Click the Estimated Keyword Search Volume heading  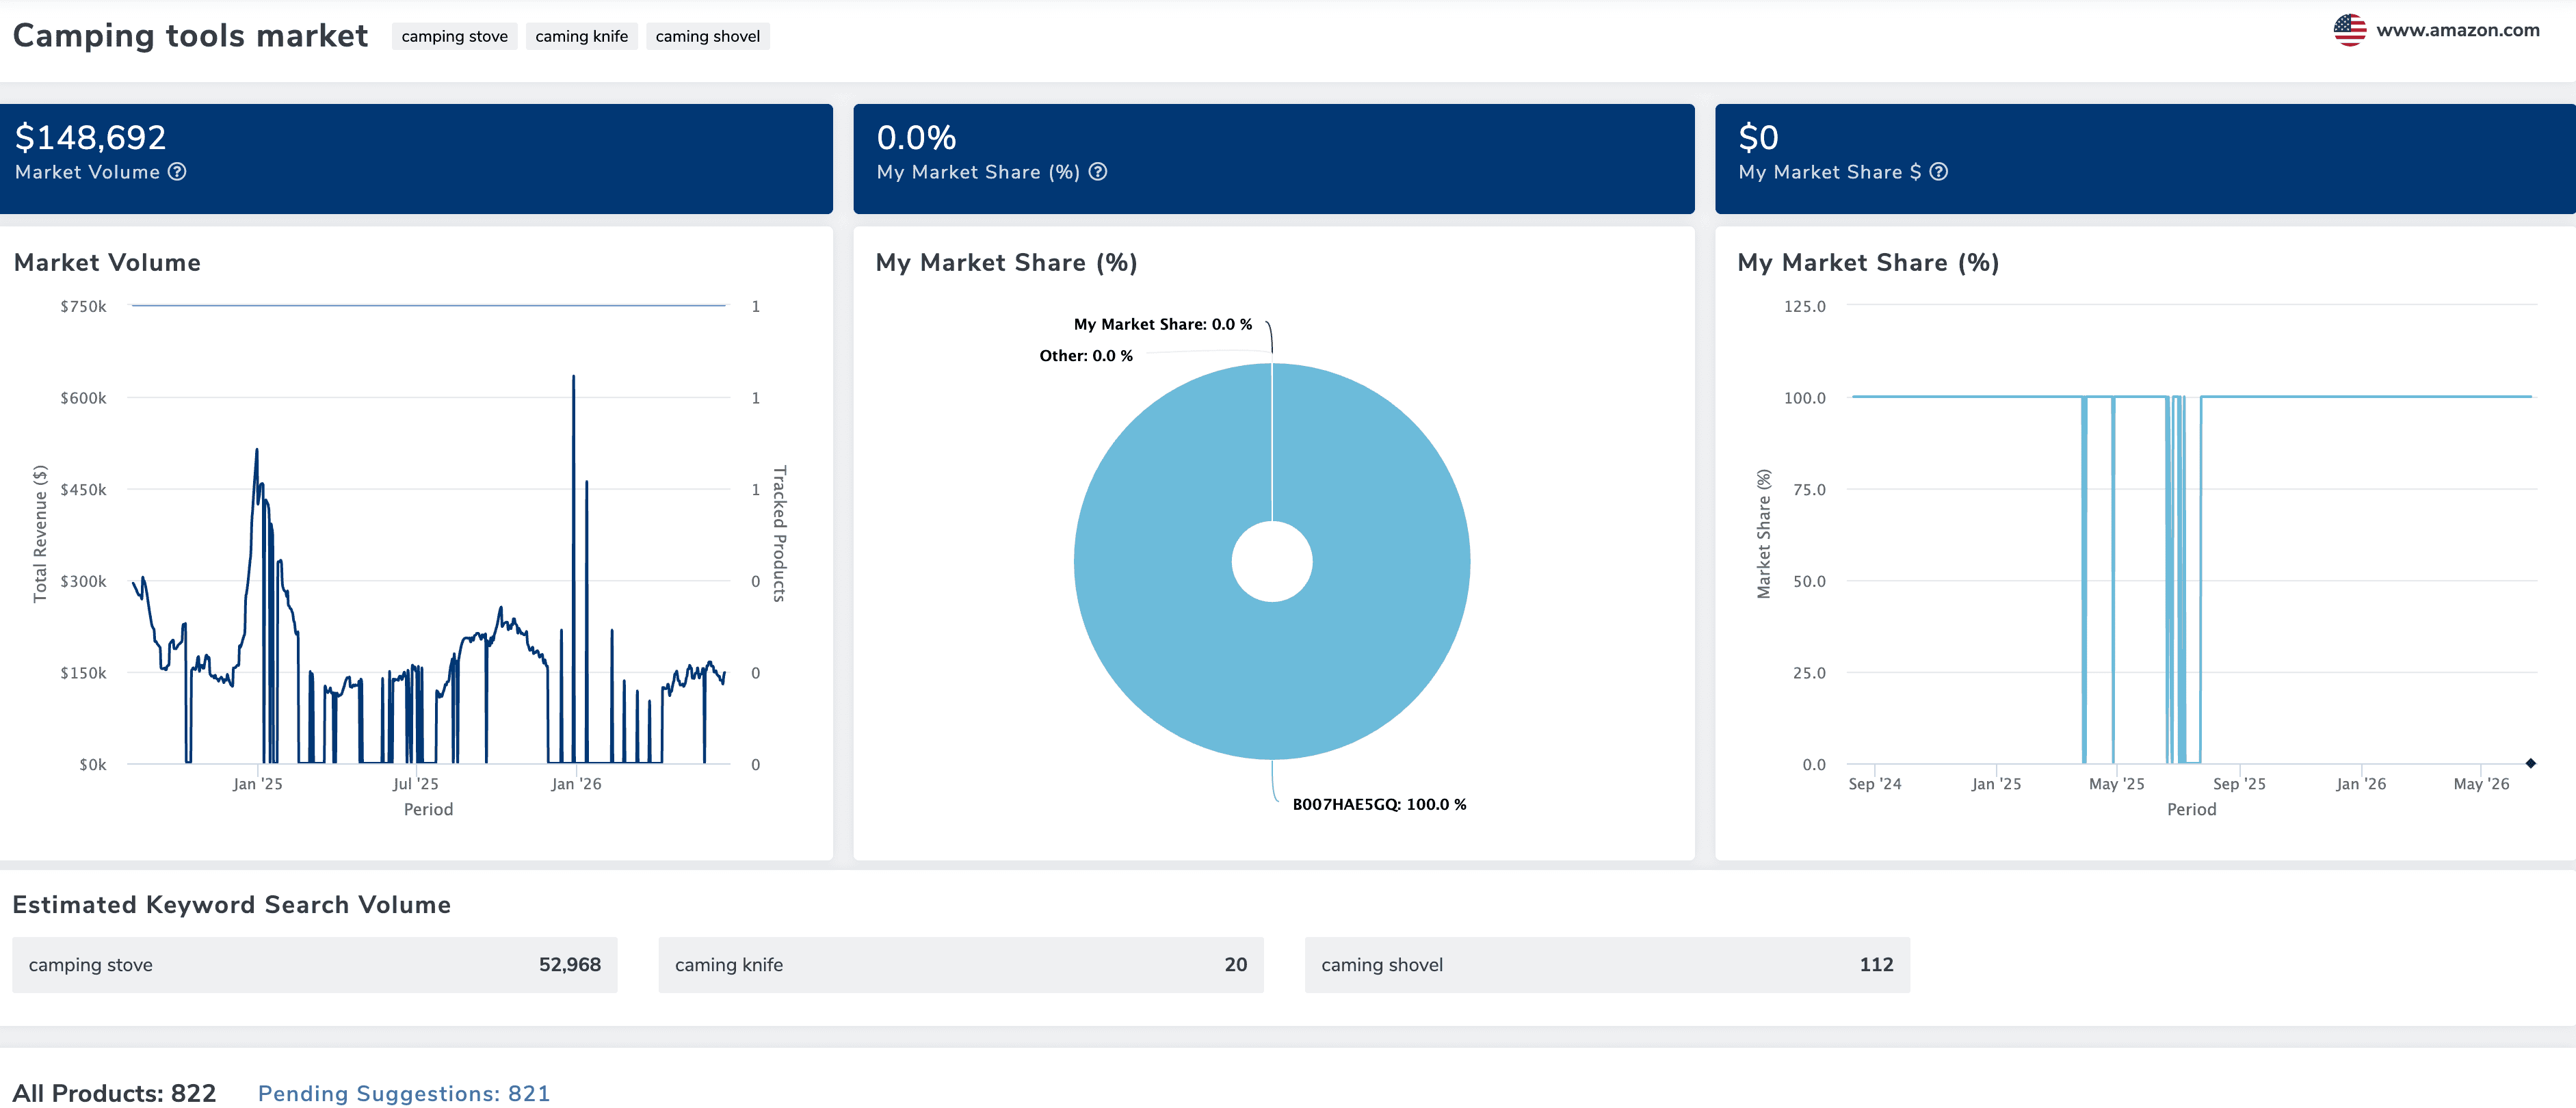click(x=231, y=905)
